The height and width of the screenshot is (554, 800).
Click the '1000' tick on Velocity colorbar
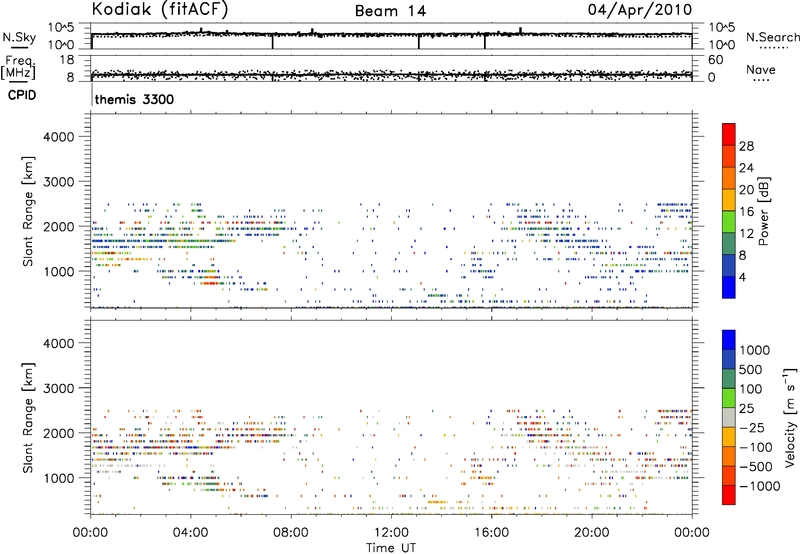755,350
